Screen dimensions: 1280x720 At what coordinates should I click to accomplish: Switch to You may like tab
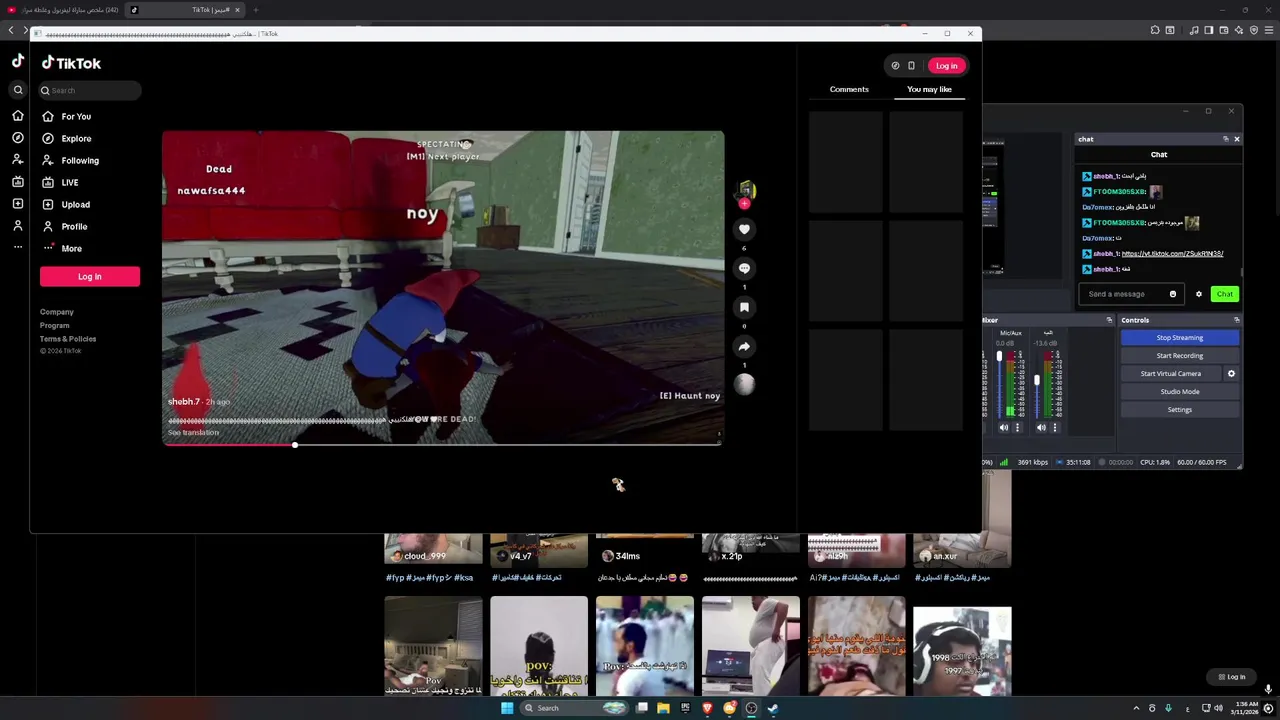pos(929,89)
